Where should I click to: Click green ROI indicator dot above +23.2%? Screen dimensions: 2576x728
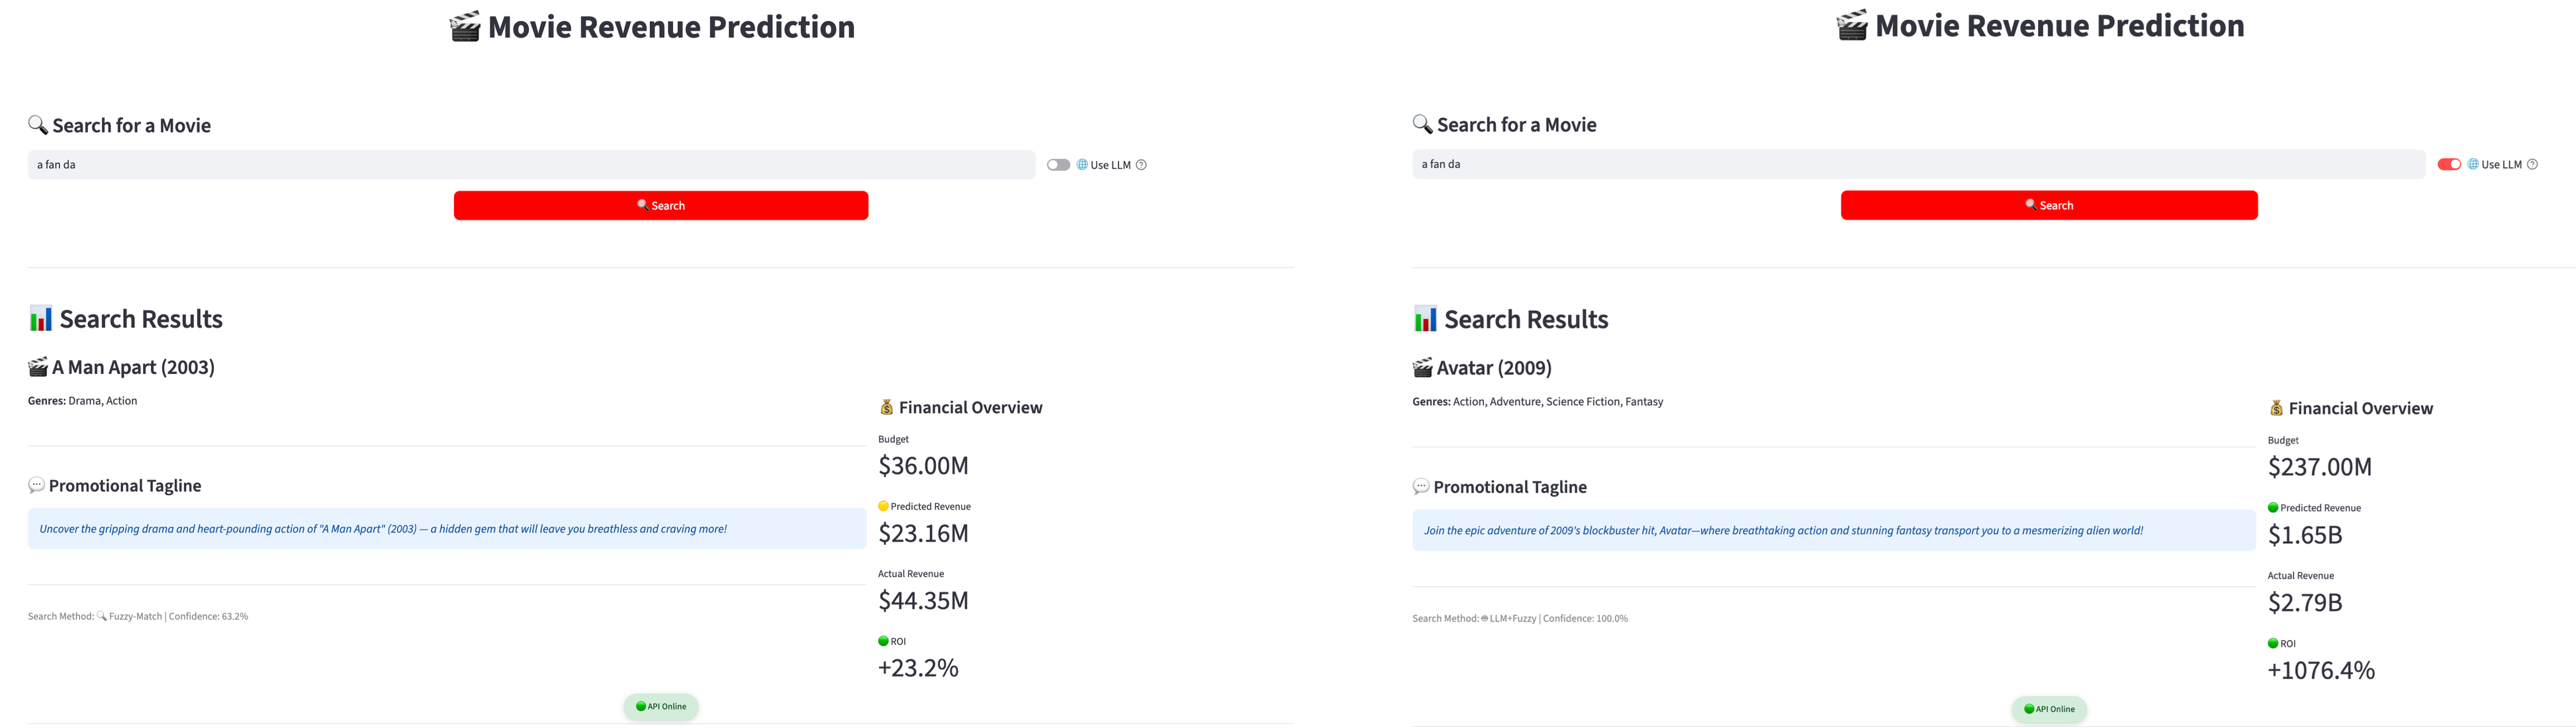click(x=883, y=641)
